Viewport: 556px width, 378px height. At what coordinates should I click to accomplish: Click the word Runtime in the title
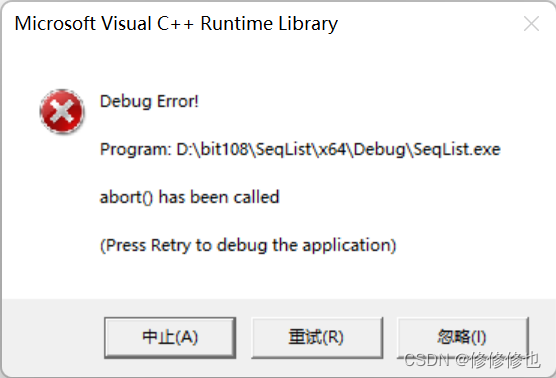click(x=237, y=24)
